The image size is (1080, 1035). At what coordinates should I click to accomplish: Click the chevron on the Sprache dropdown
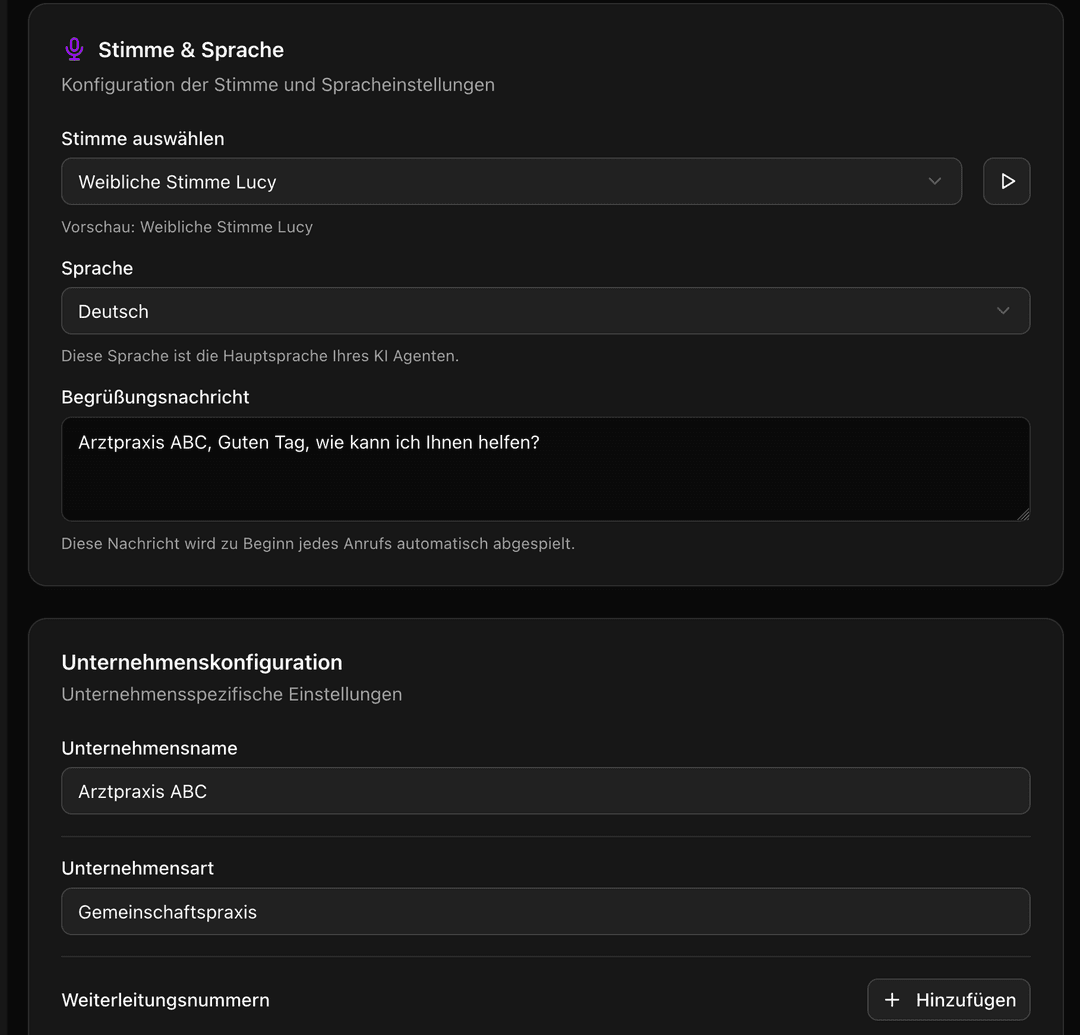tap(1002, 311)
